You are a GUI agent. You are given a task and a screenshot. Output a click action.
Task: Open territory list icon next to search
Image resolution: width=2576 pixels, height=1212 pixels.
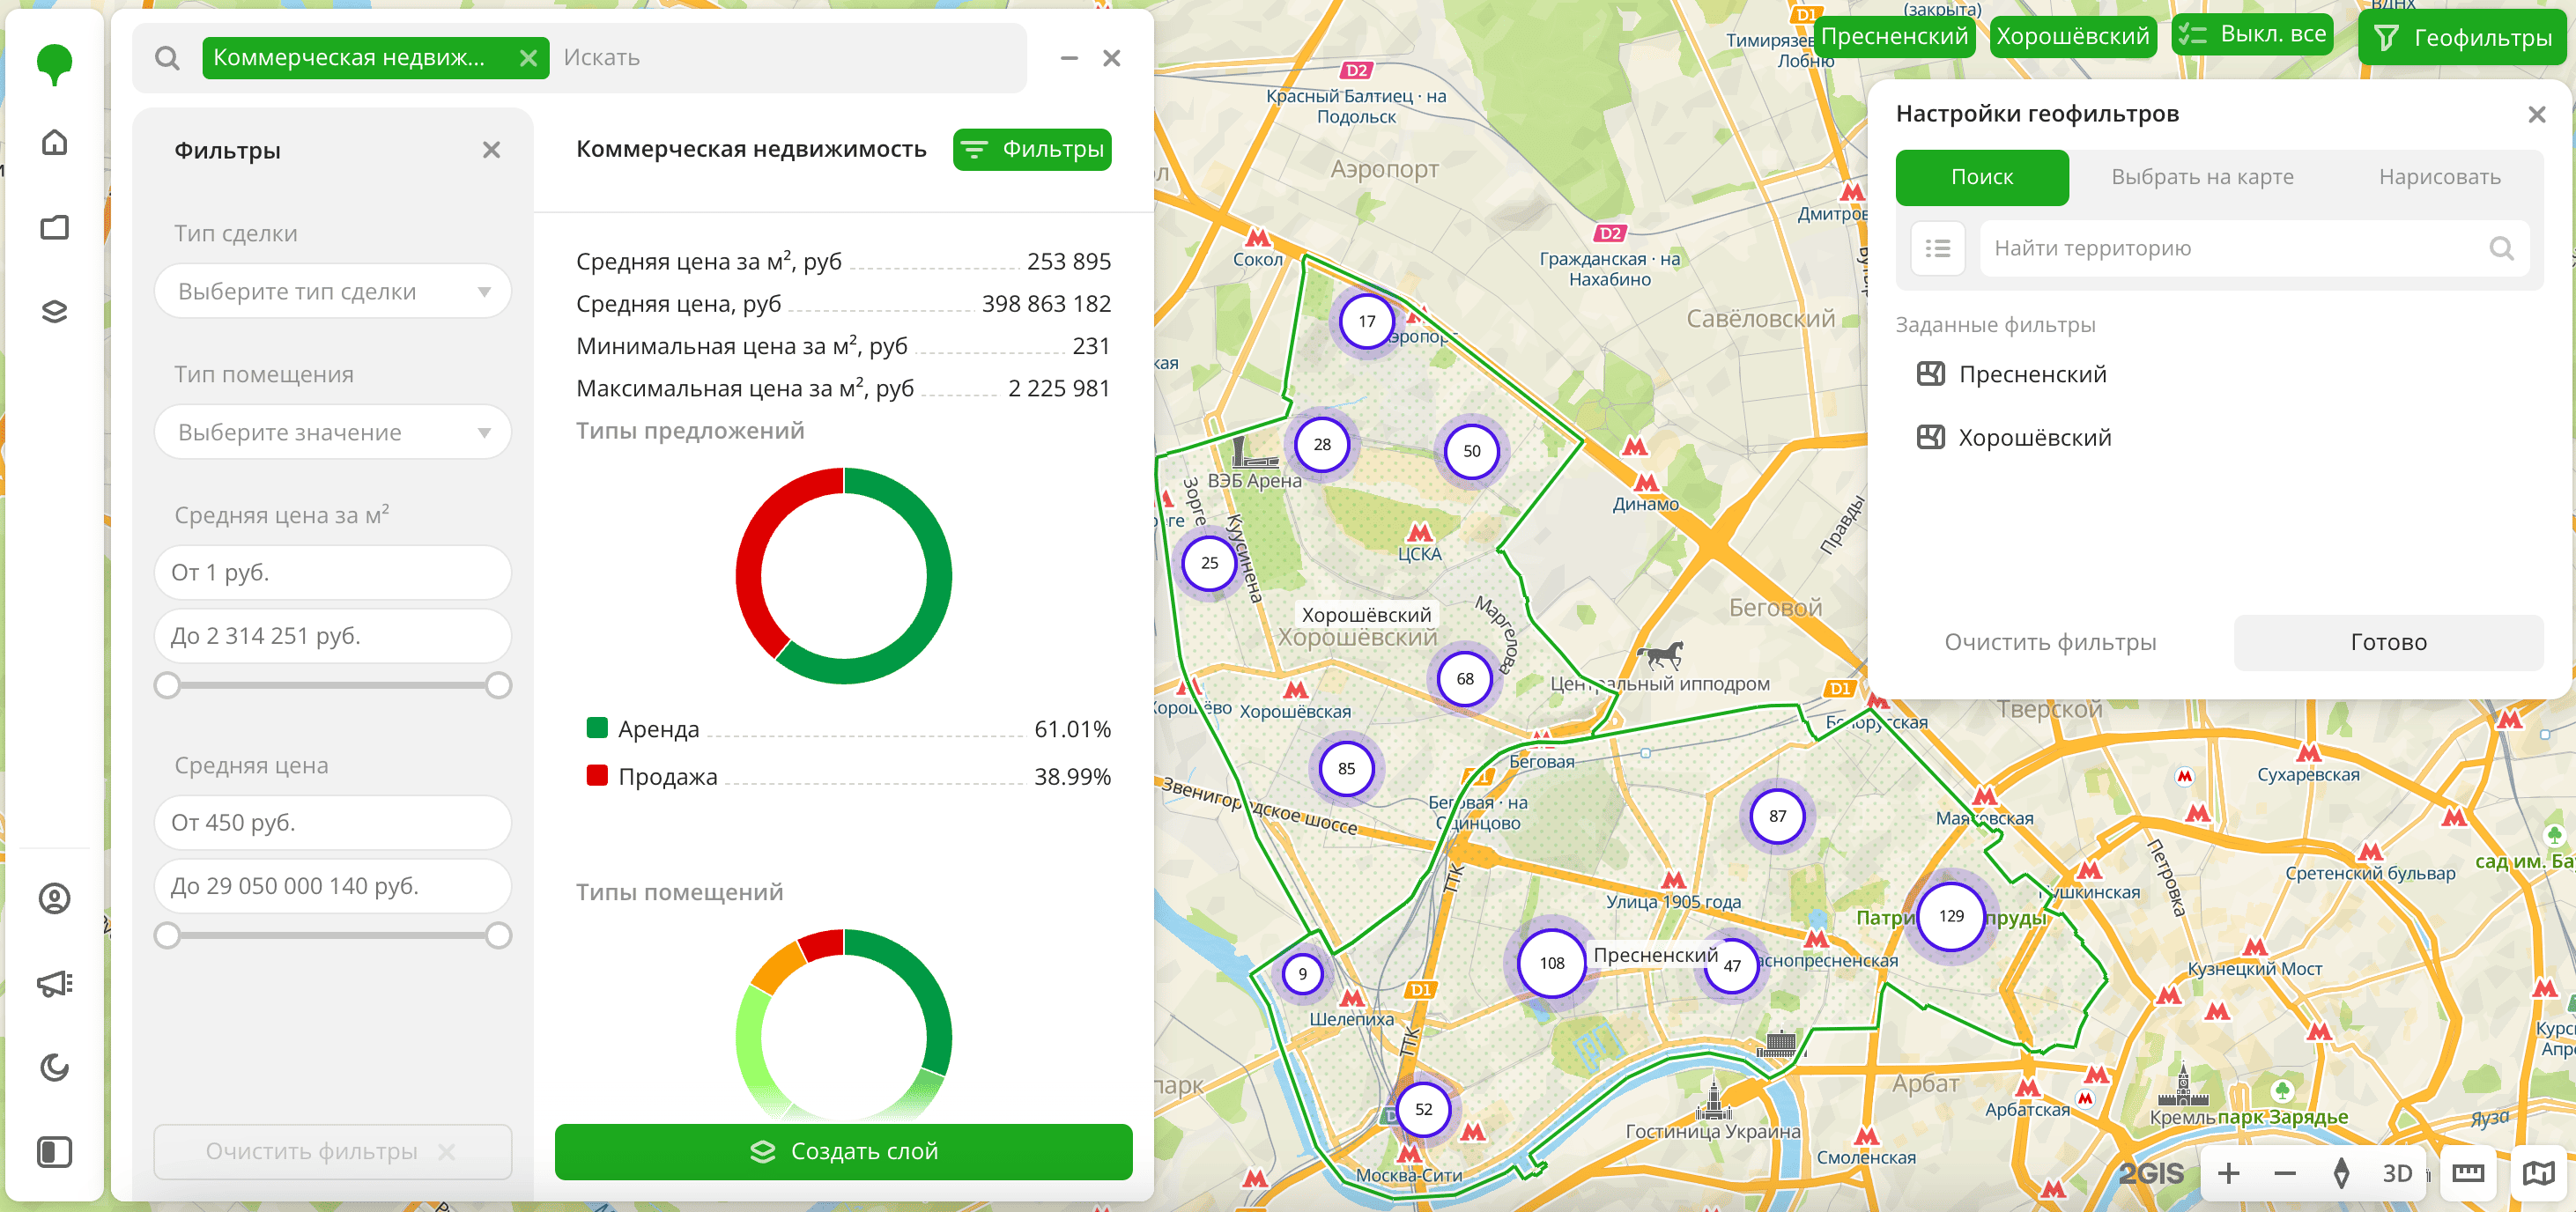[1937, 248]
